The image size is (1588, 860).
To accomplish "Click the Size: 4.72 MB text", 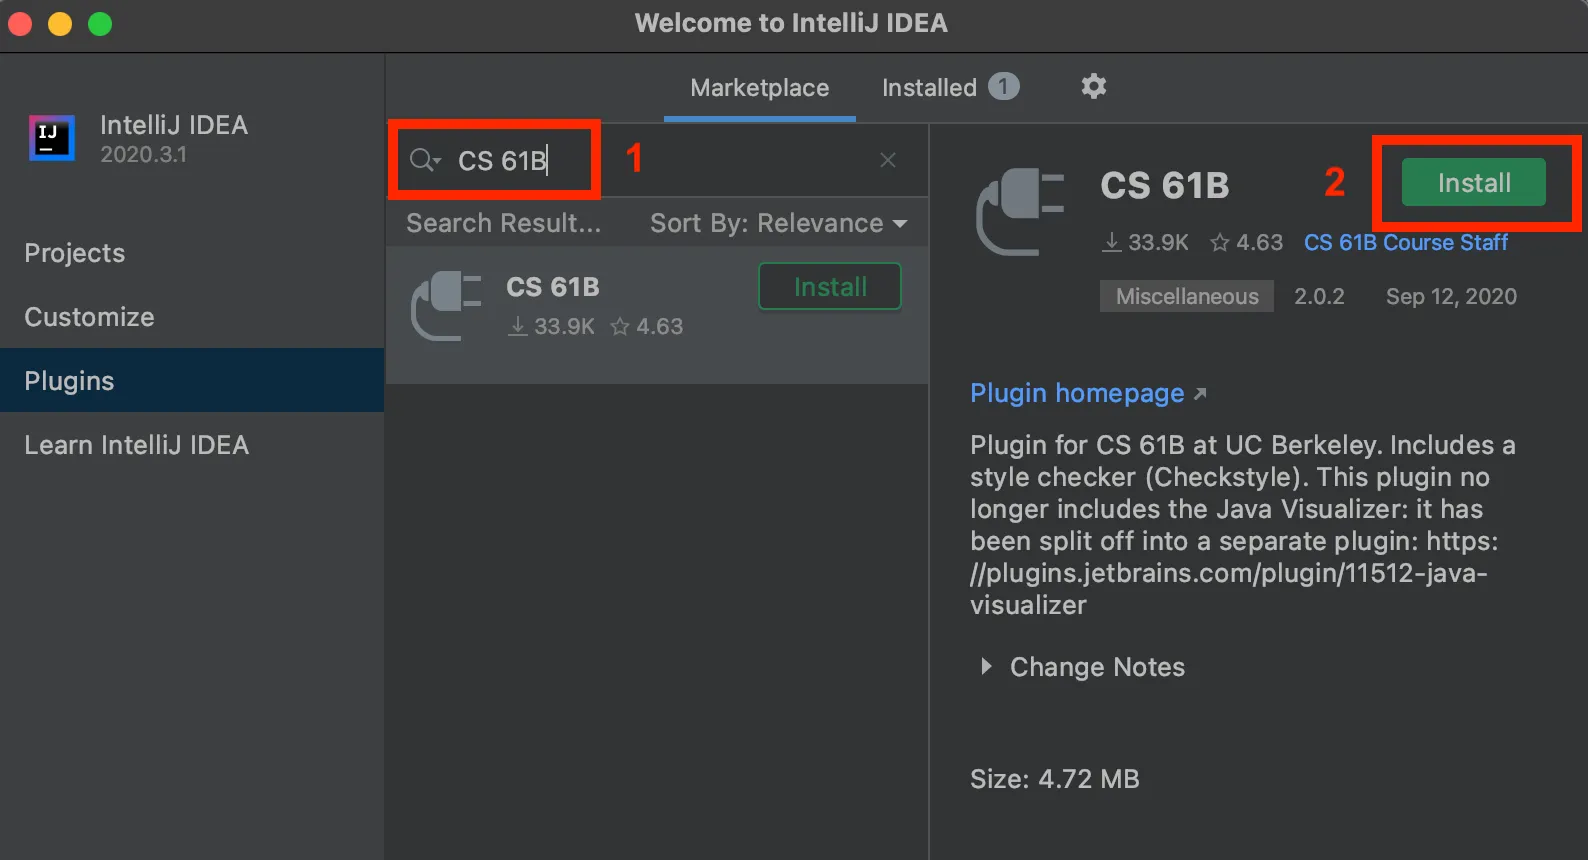I will coord(1055,779).
